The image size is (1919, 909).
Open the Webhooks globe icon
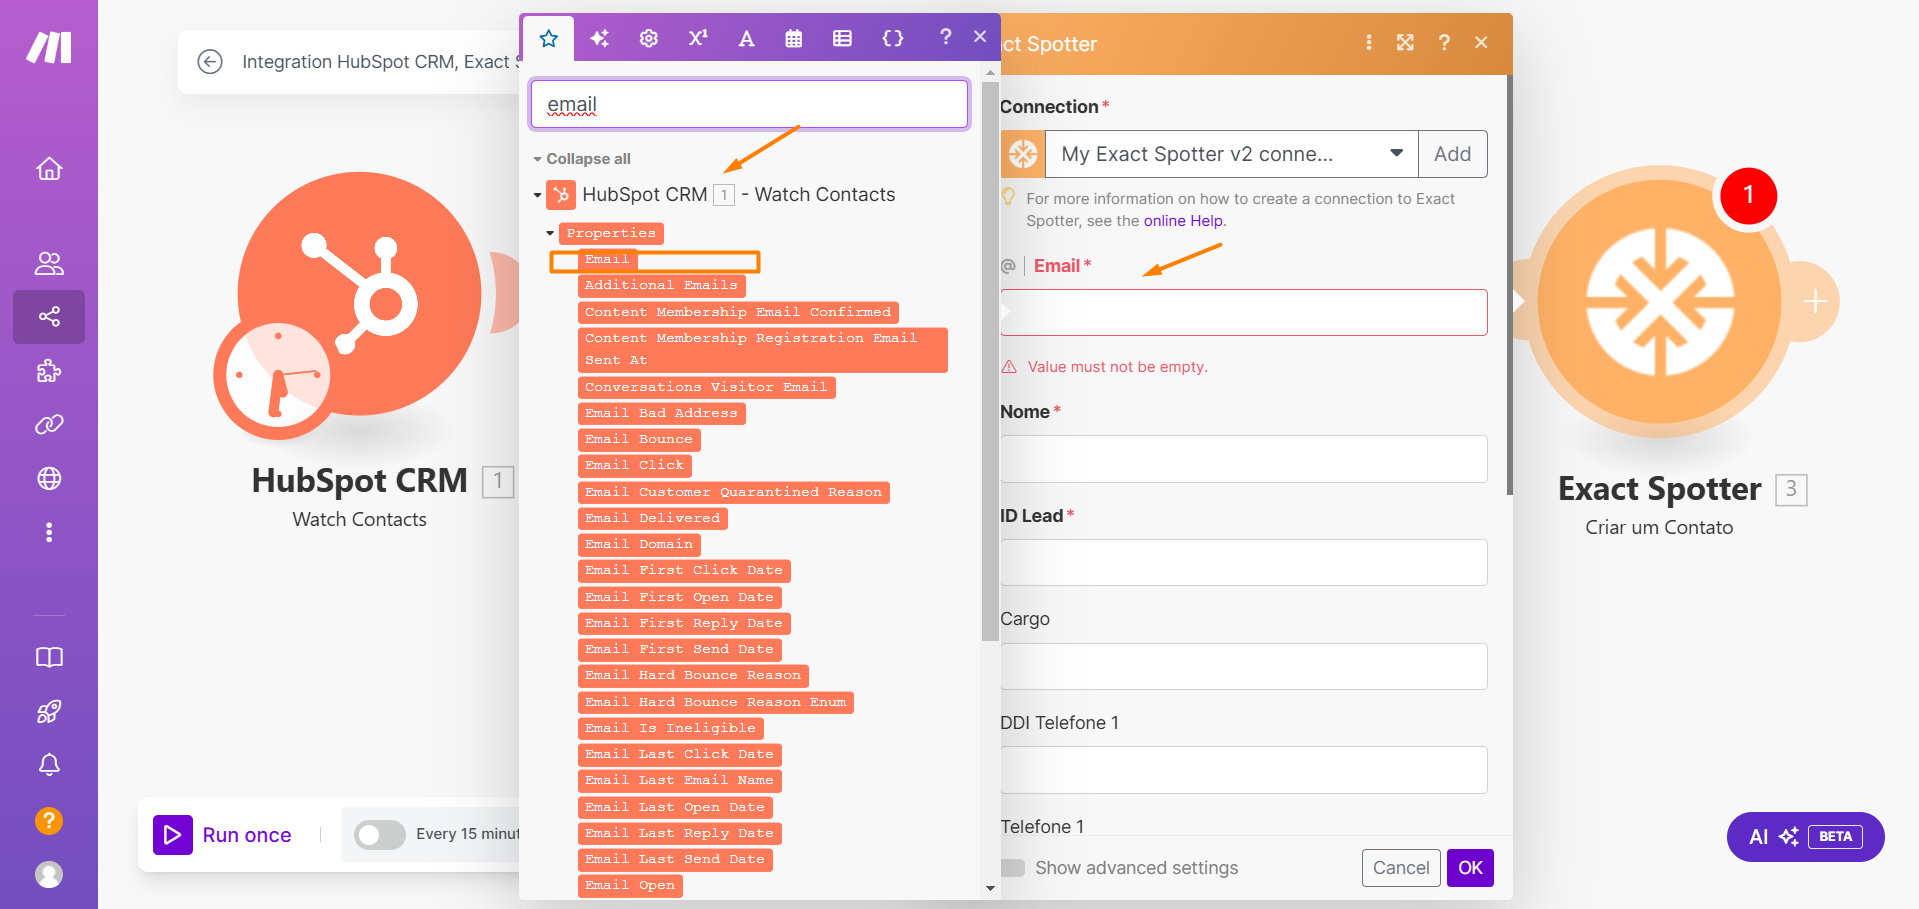(49, 479)
